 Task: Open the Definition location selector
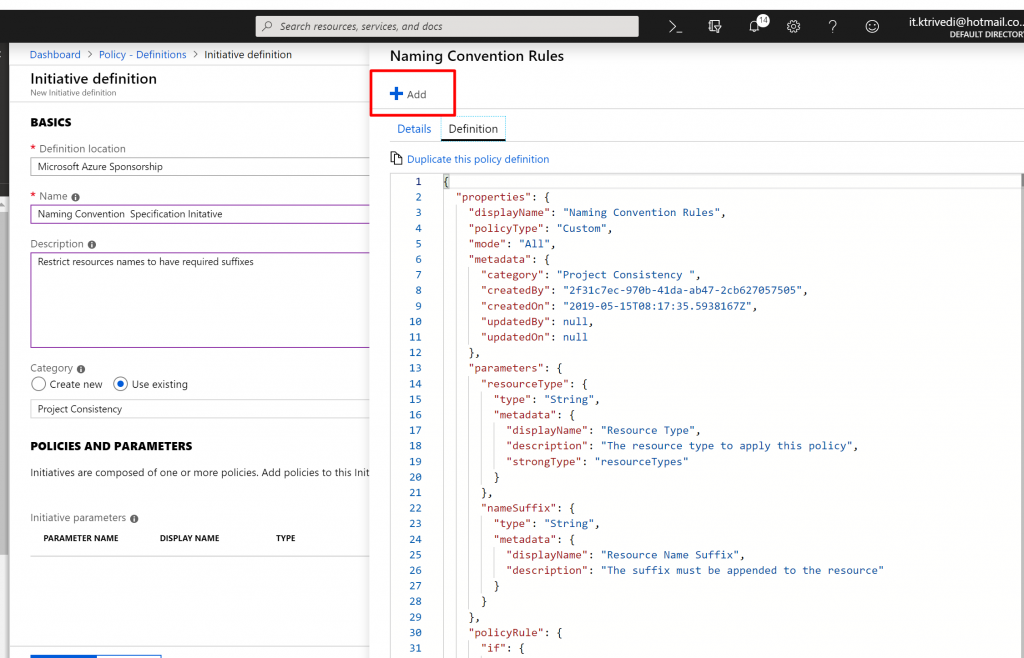pos(200,167)
